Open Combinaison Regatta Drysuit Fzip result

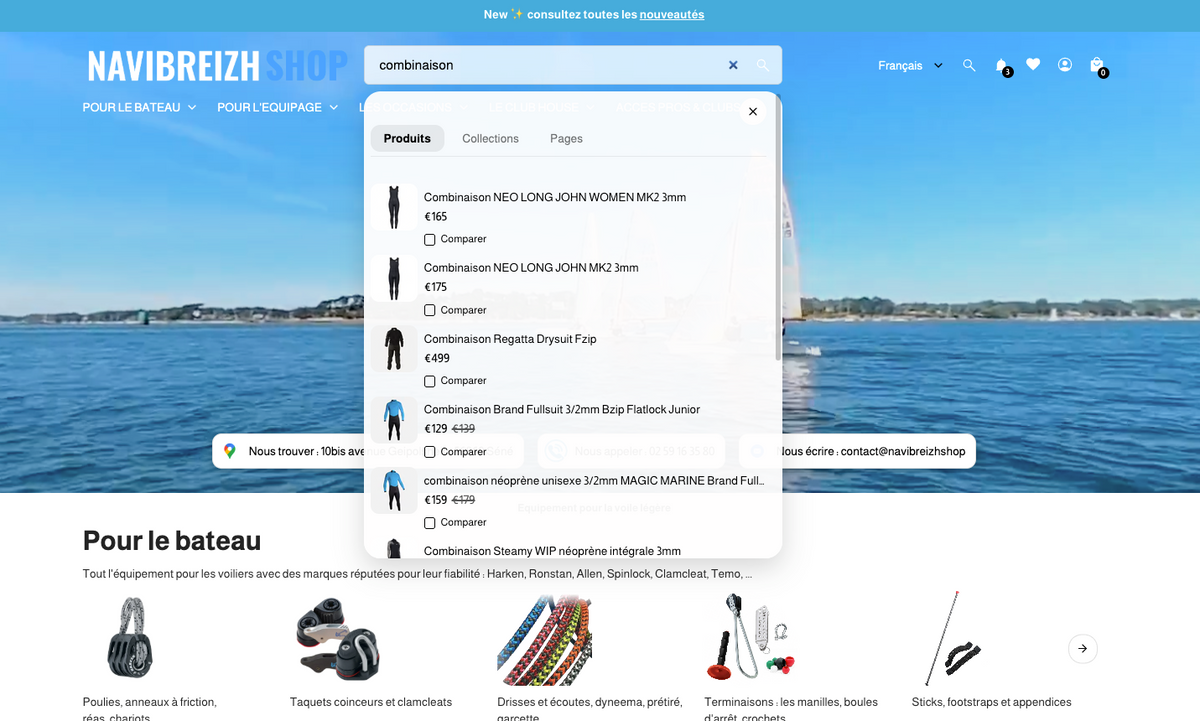[510, 339]
